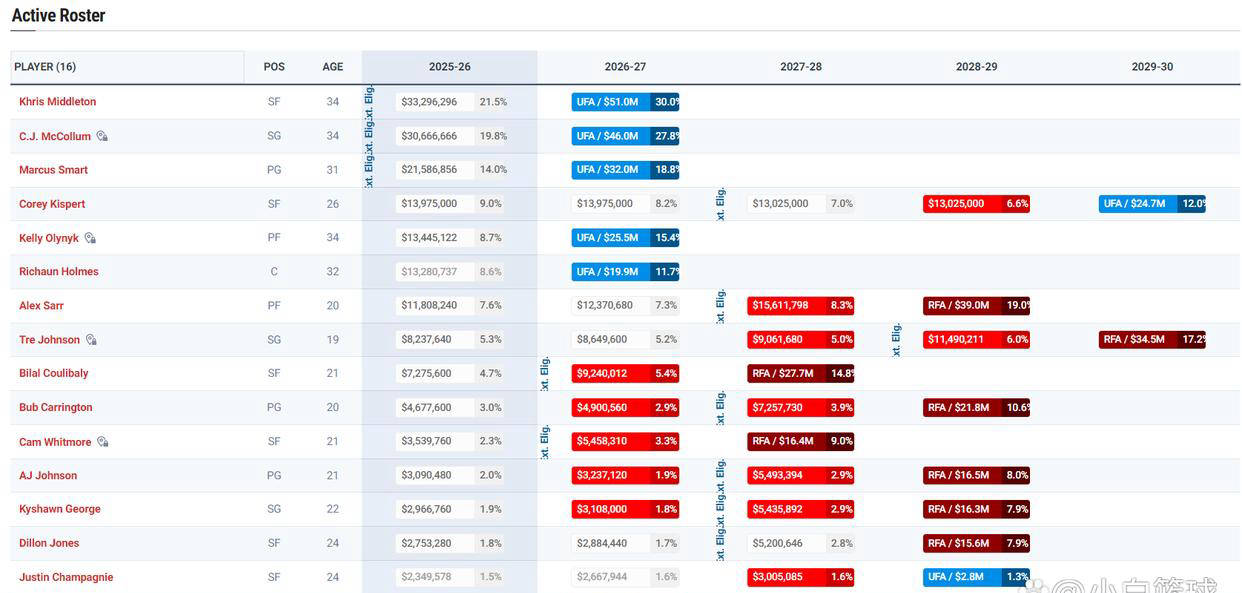1242x593 pixels.
Task: Click Justin Champagnie's UFA / $2.8M badge
Action: 976,577
